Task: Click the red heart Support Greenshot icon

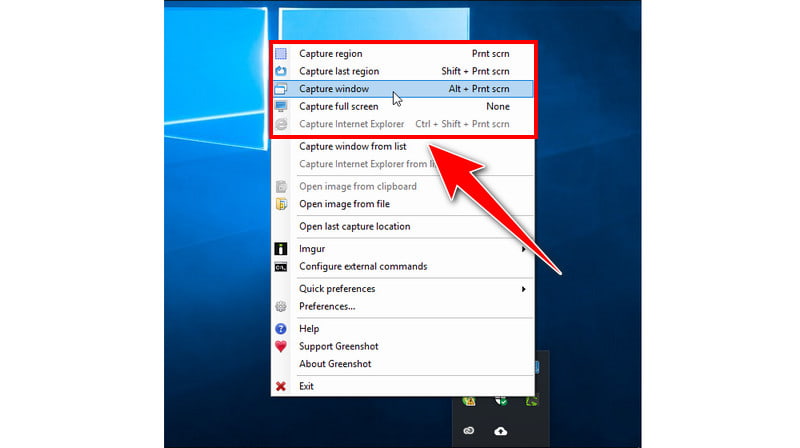Action: 281,347
